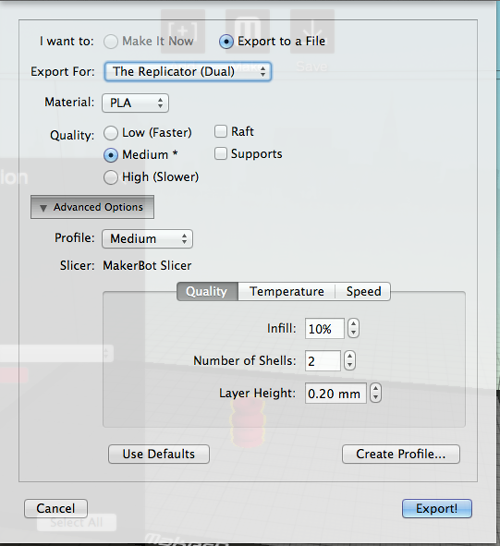Increase Infill with stepper up arrow
Image resolution: width=500 pixels, height=546 pixels.
click(x=353, y=324)
